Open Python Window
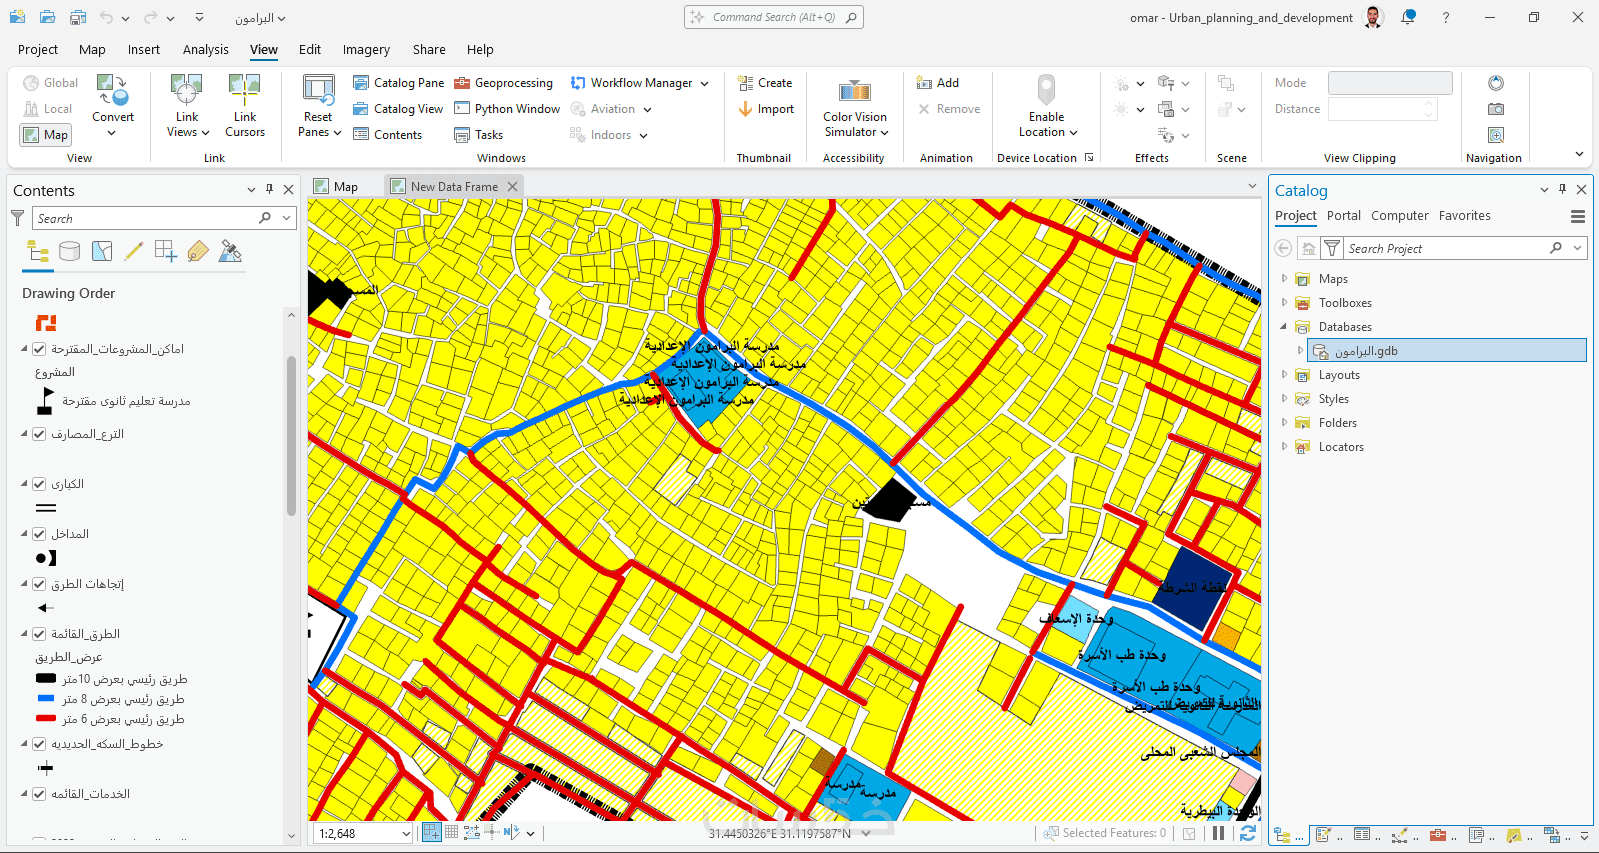The image size is (1599, 853). [x=507, y=109]
